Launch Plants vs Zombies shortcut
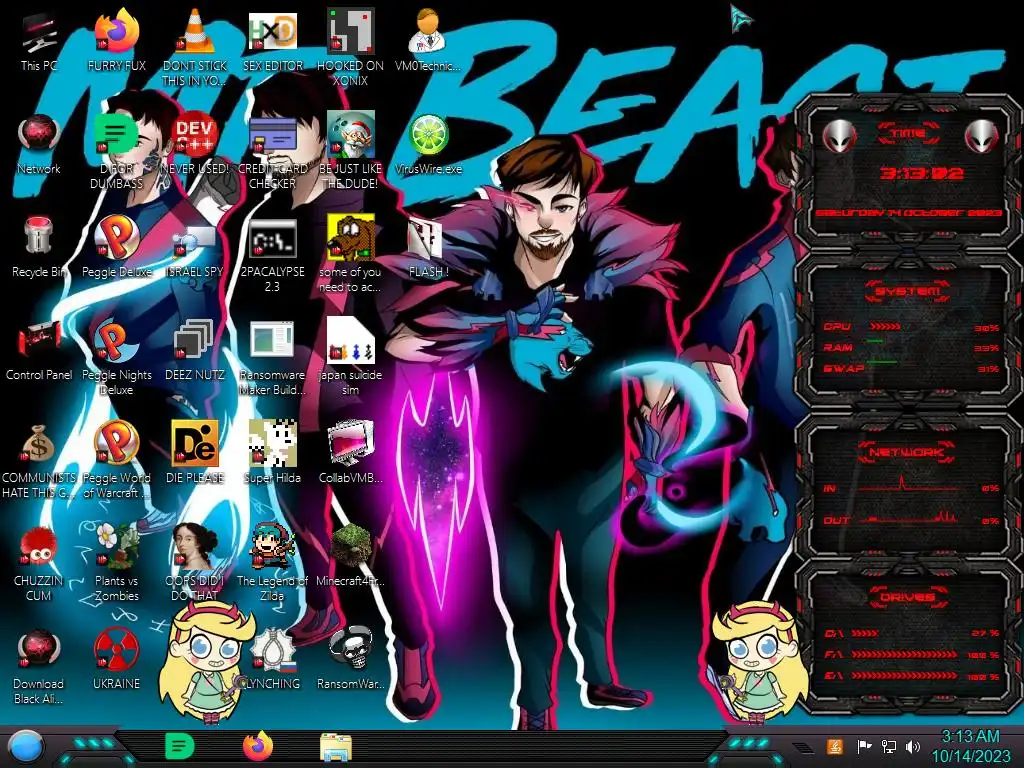The width and height of the screenshot is (1024, 768). [116, 564]
